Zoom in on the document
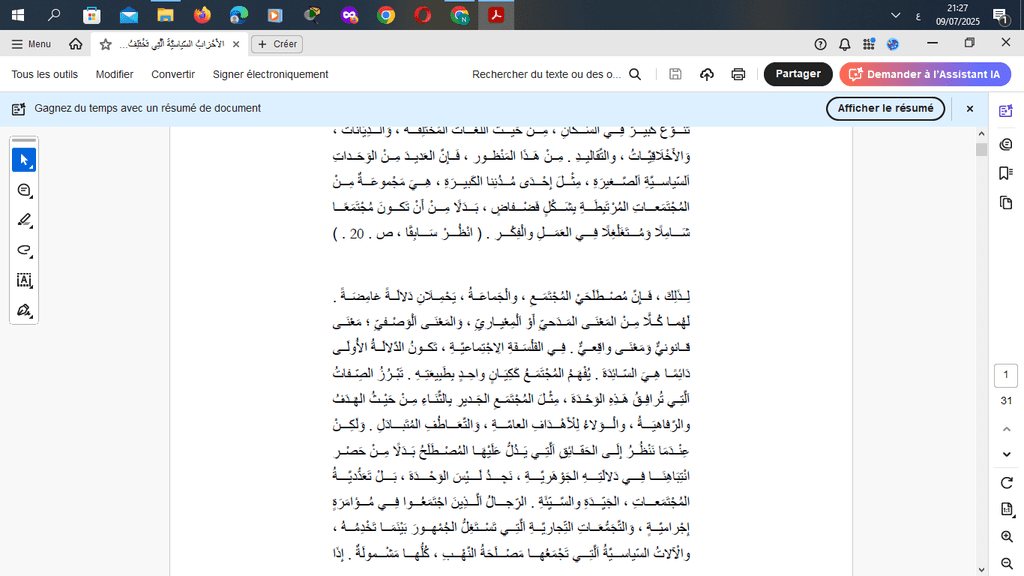Image resolution: width=1024 pixels, height=576 pixels. pyautogui.click(x=1006, y=537)
